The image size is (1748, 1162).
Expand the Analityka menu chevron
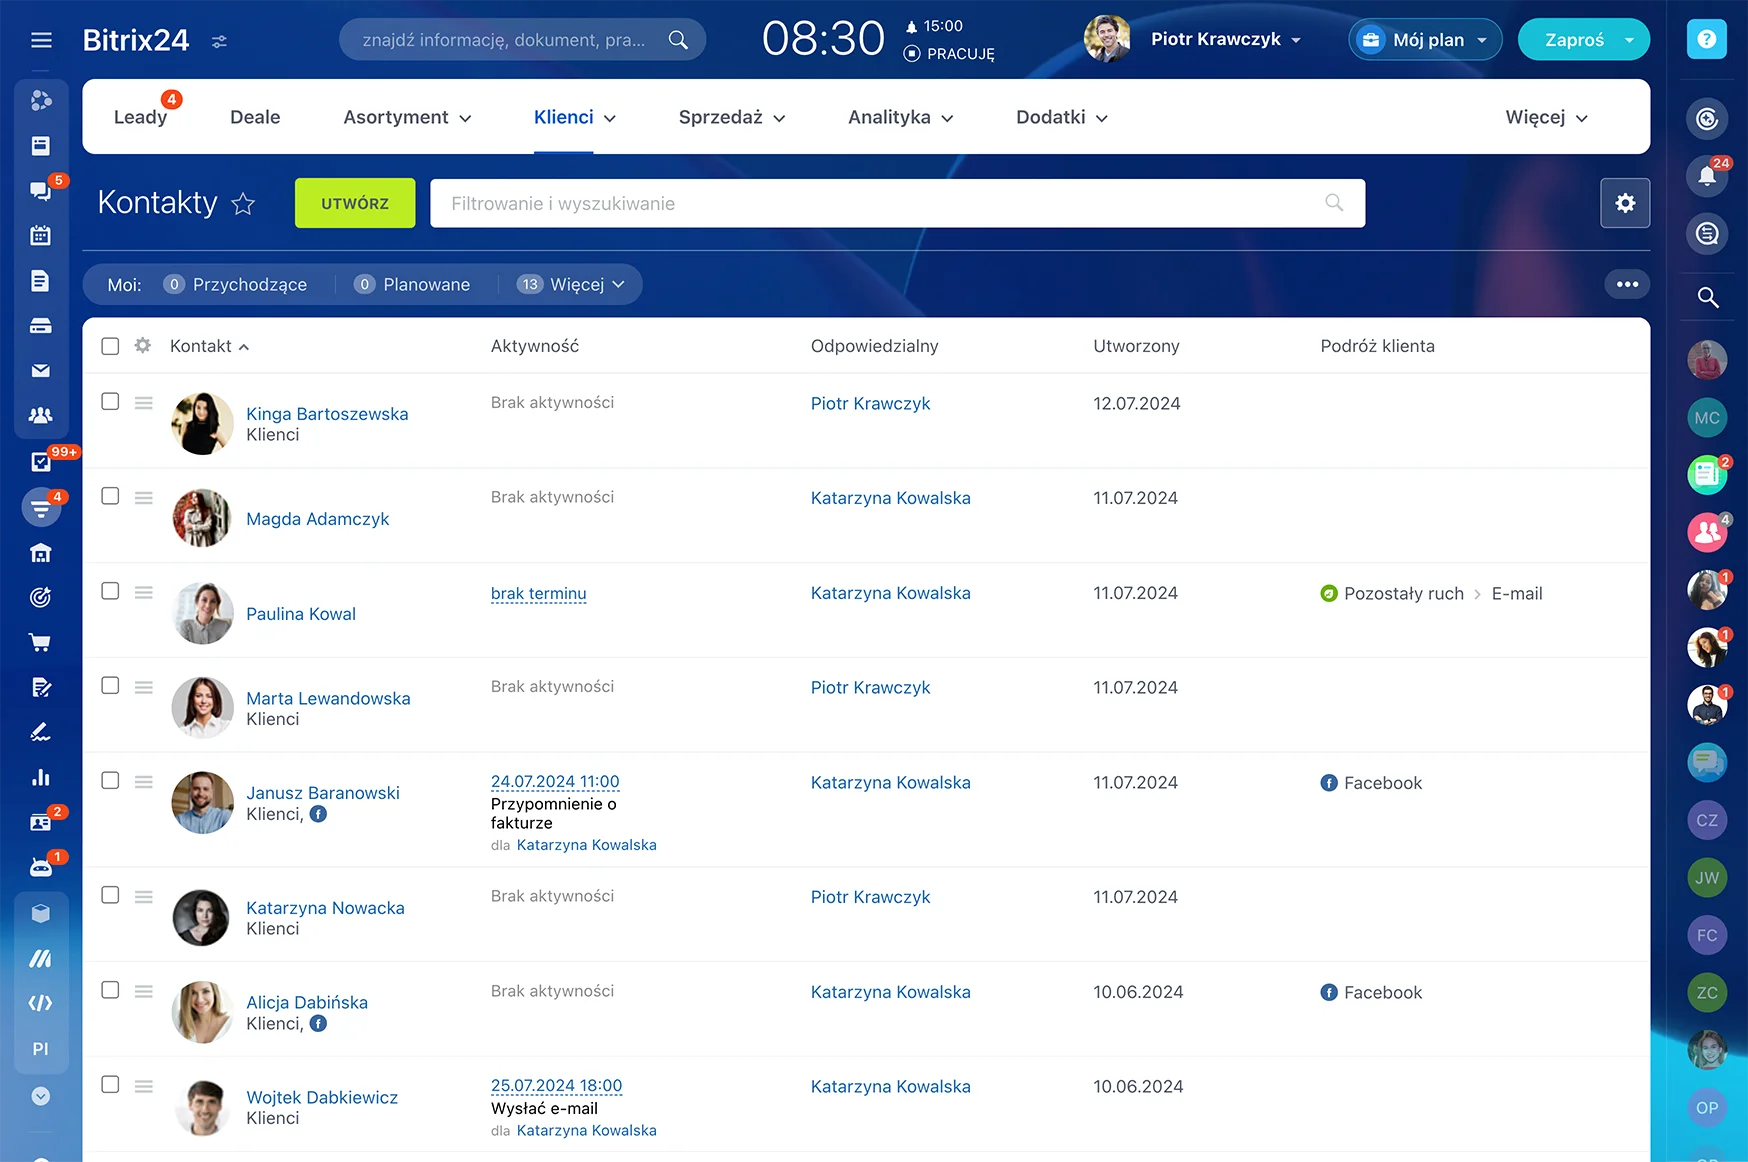[948, 118]
